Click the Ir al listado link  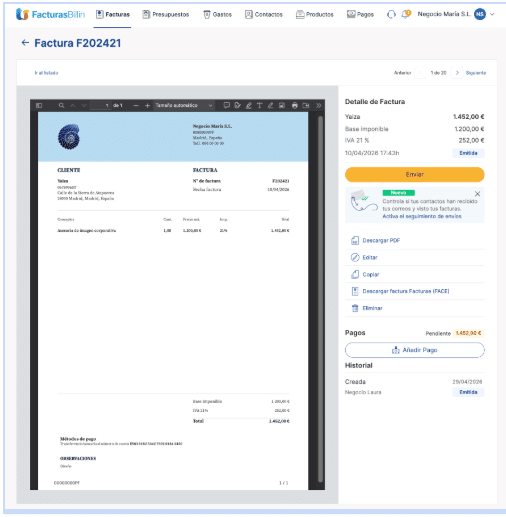[46, 73]
